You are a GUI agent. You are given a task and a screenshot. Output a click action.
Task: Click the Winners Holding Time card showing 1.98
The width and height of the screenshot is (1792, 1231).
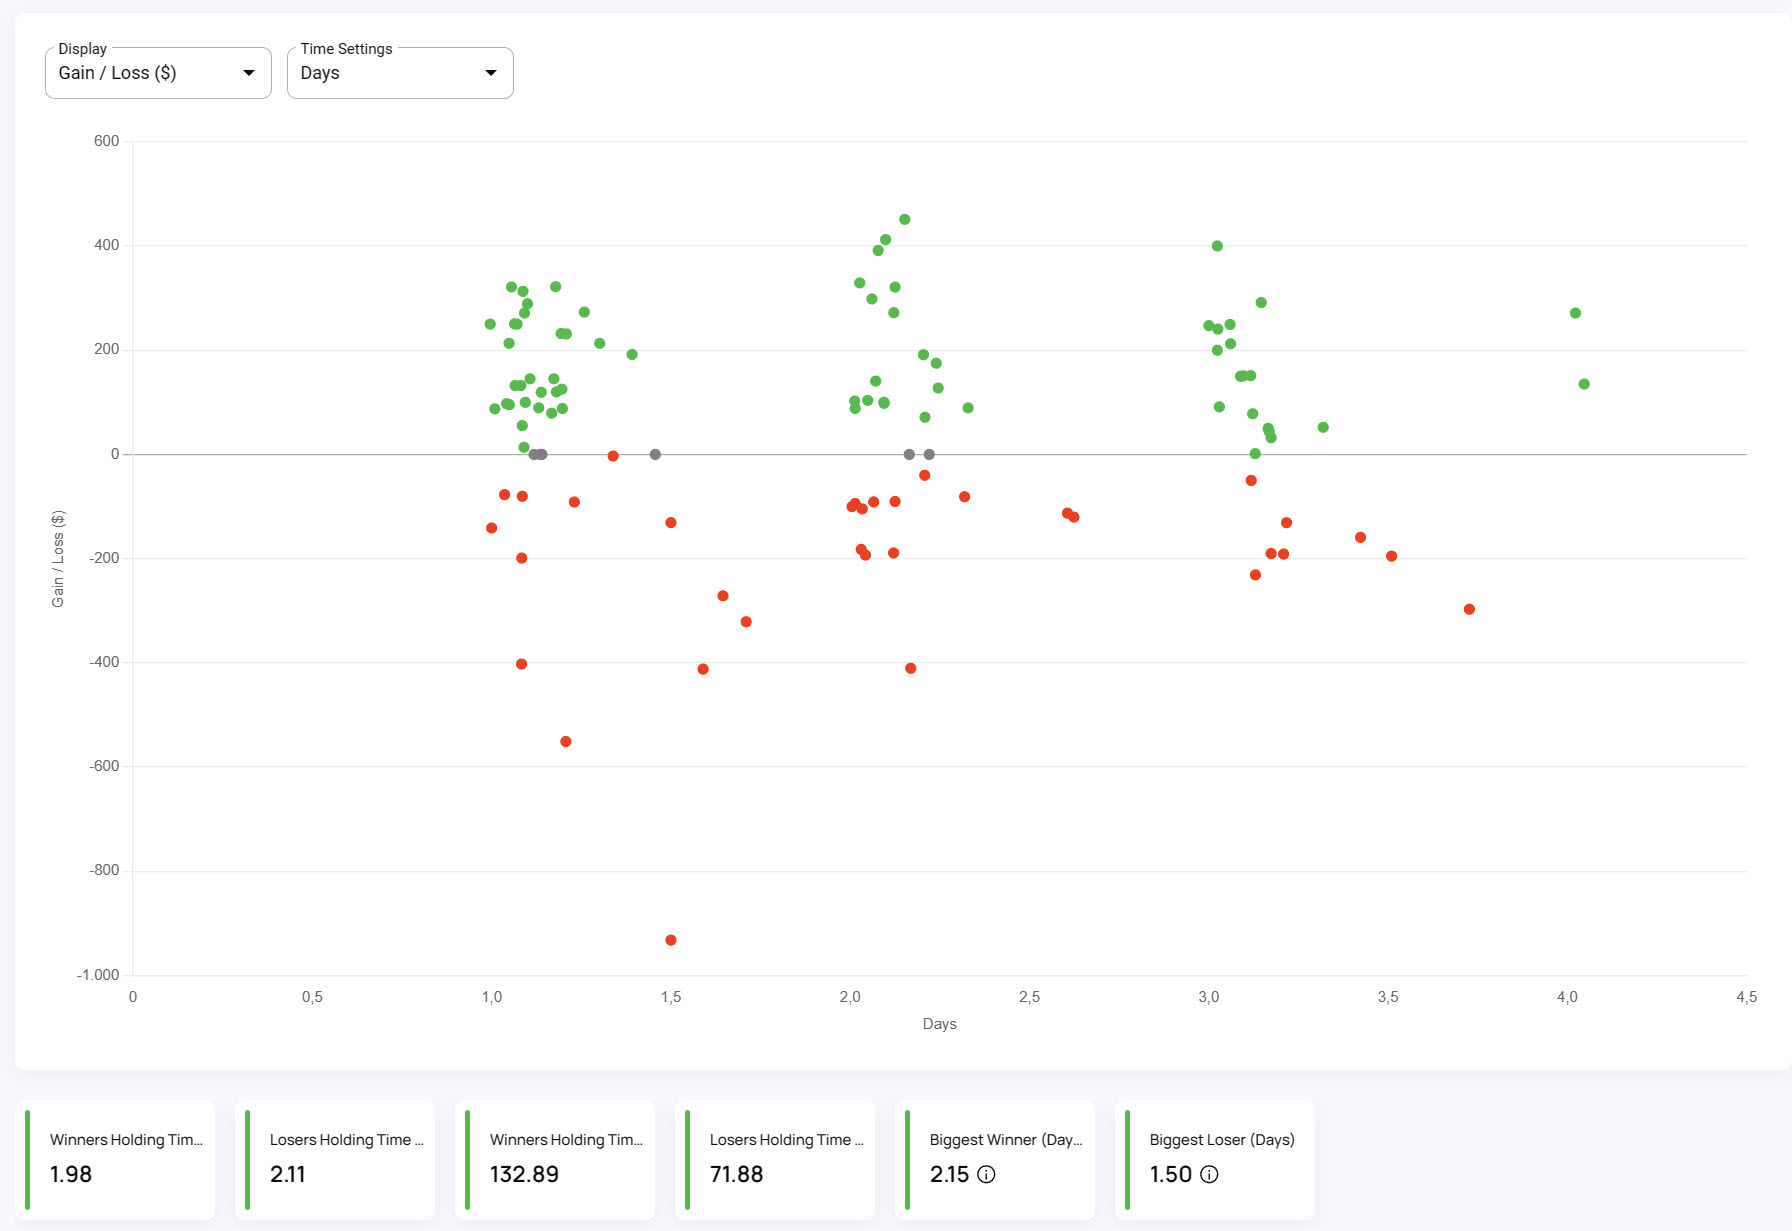115,1160
